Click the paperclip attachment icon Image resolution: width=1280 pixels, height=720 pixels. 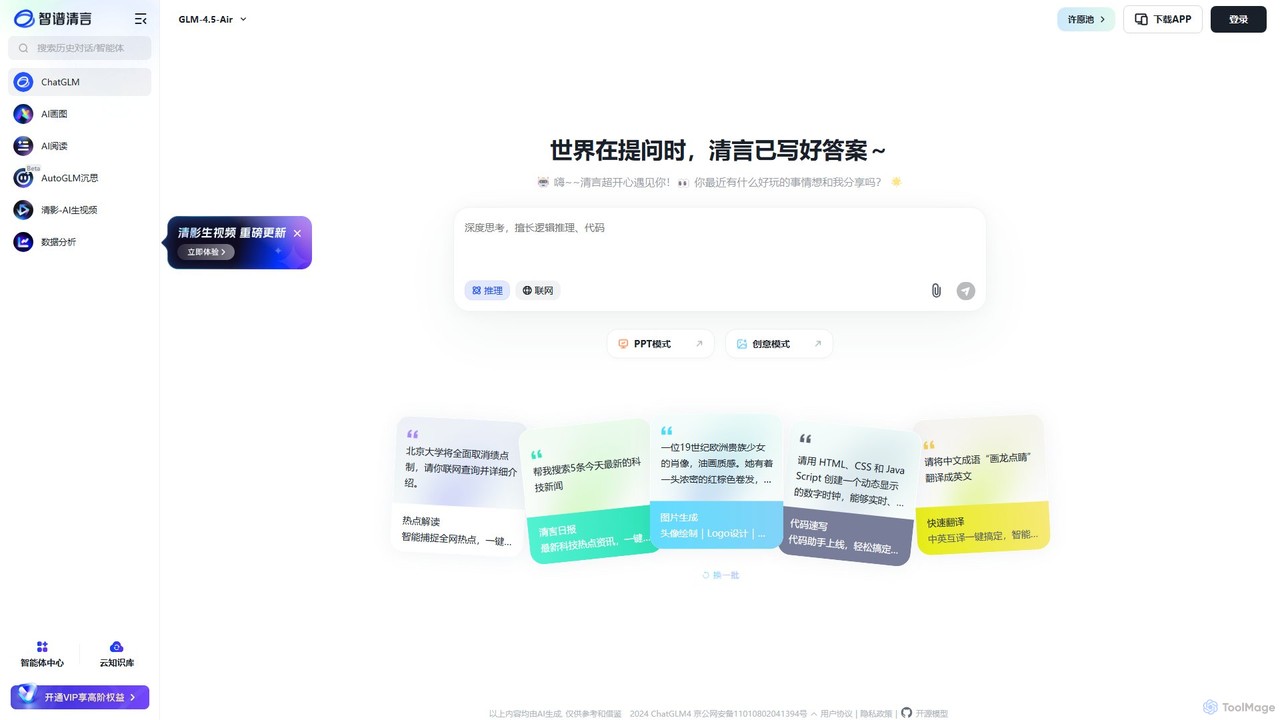click(x=936, y=291)
